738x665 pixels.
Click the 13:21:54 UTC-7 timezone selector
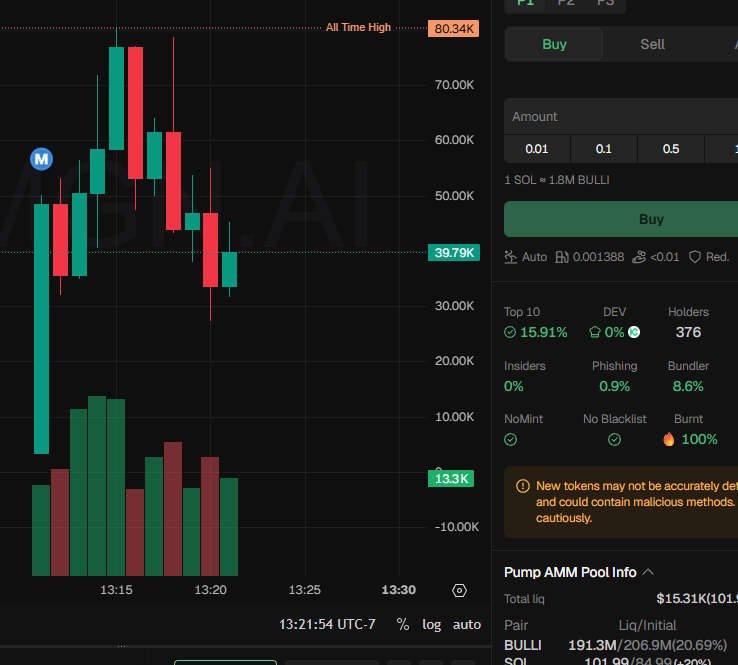coord(327,625)
